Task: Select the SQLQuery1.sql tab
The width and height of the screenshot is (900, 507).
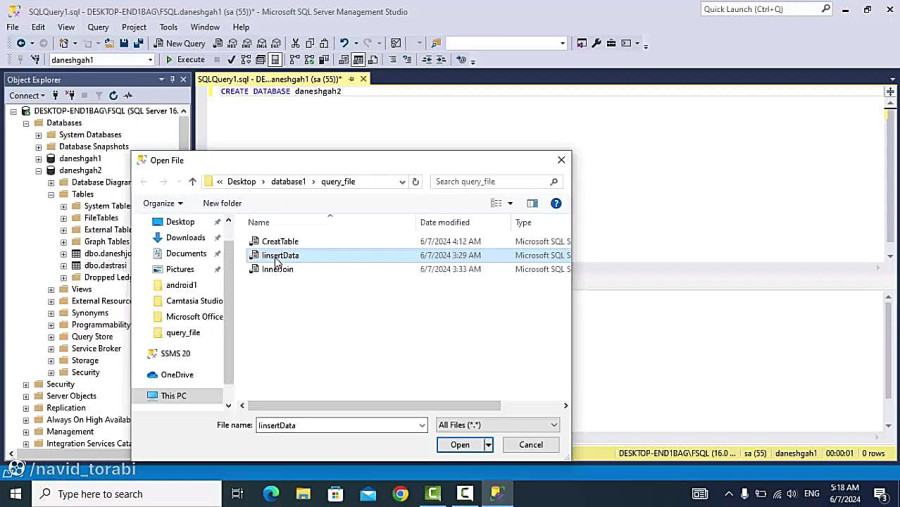Action: coord(270,79)
